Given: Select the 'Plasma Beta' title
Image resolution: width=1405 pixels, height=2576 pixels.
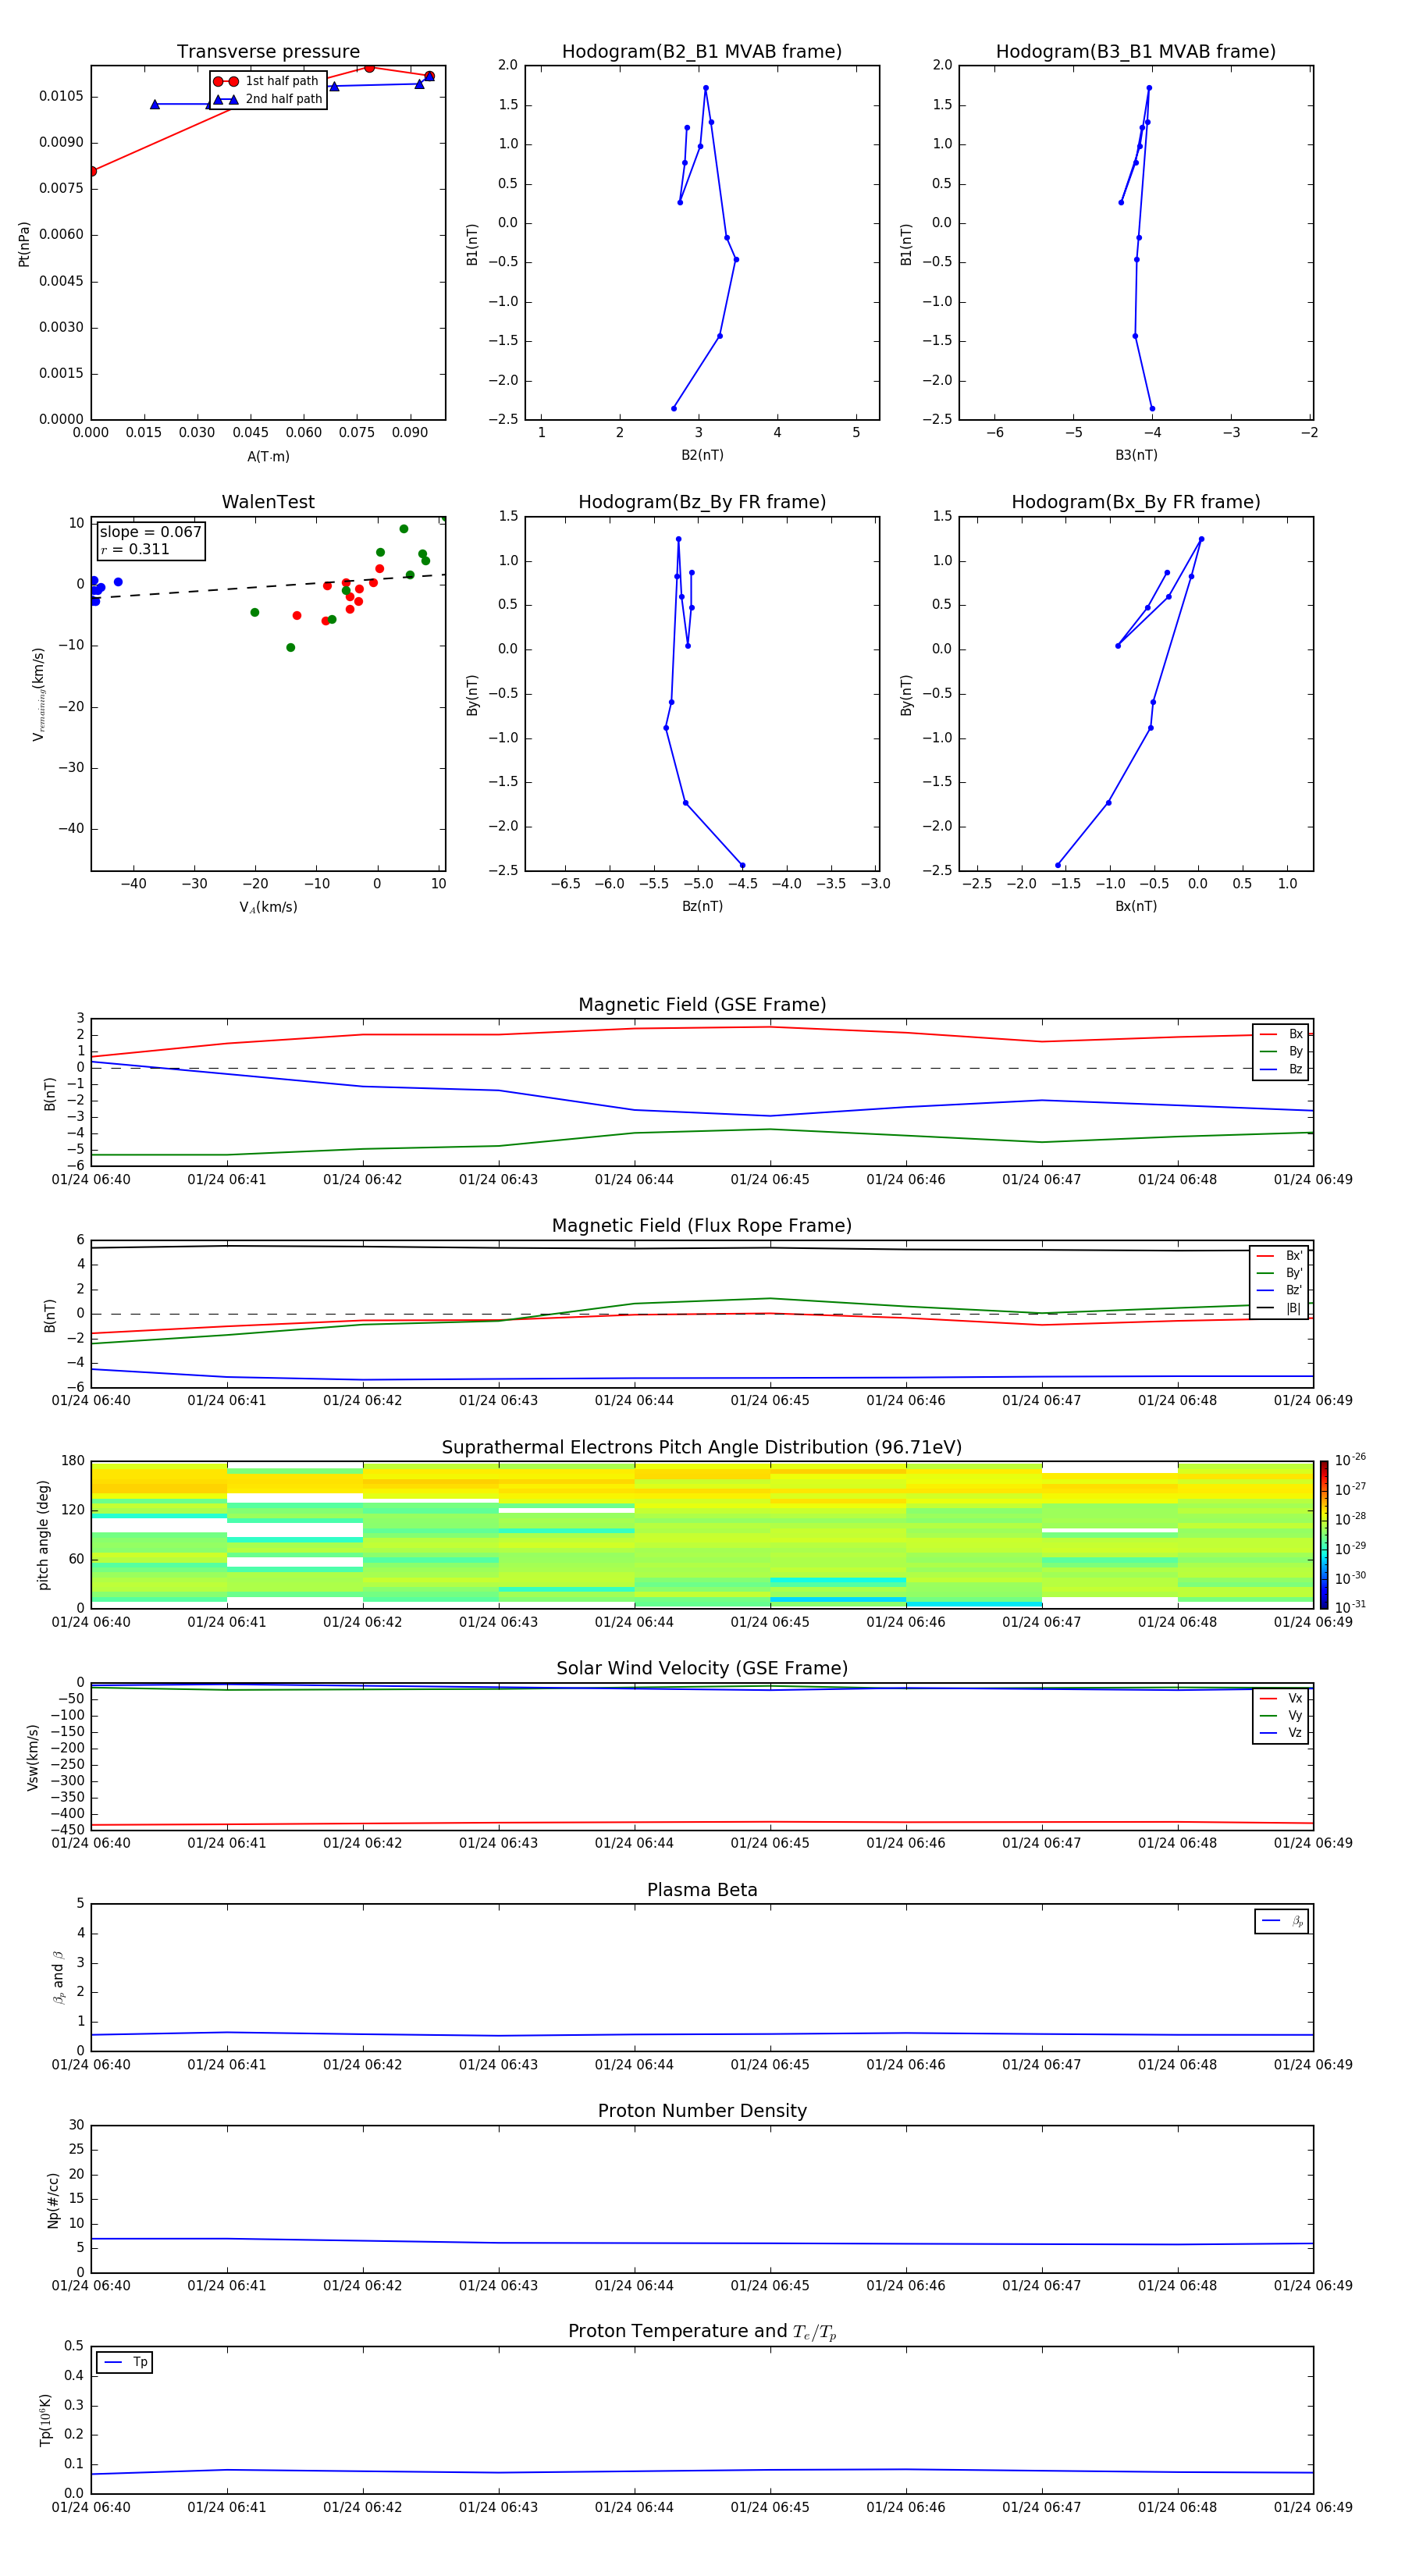Looking at the screenshot, I should pos(702,1890).
